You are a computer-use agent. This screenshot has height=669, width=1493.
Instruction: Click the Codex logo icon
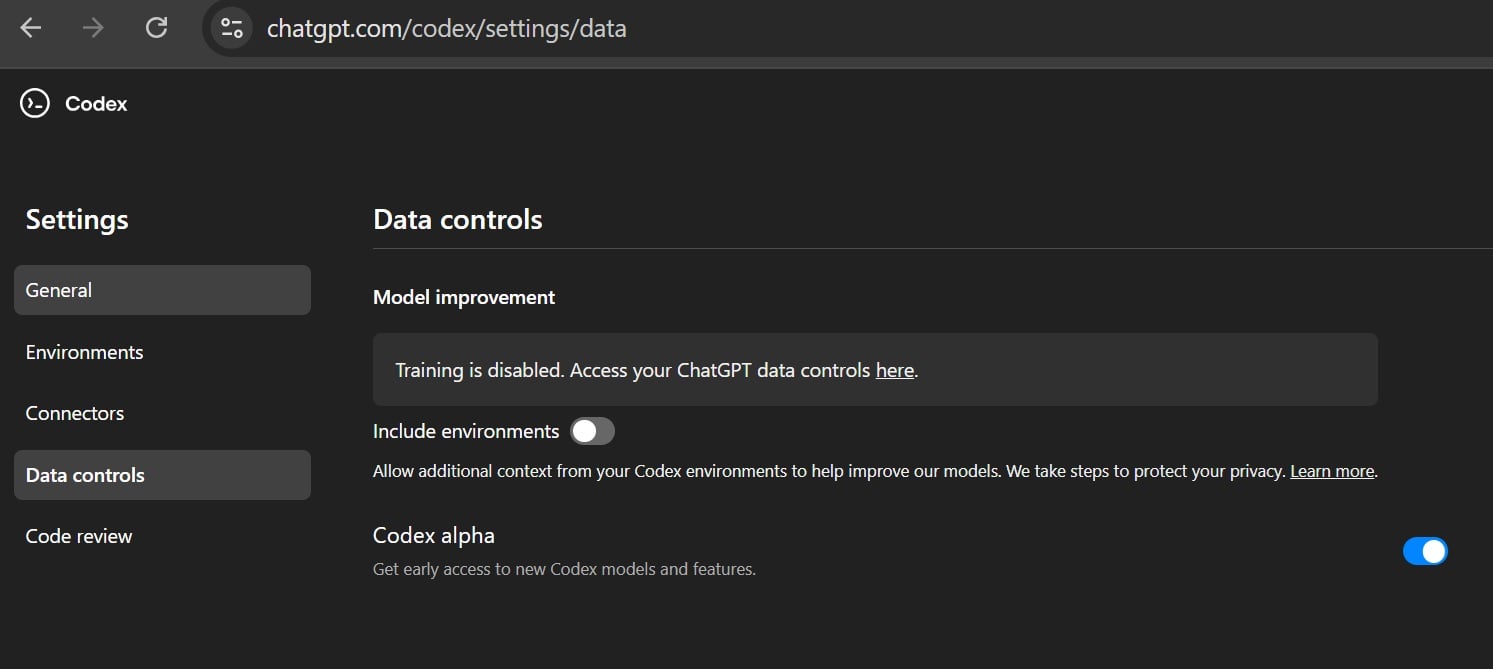pyautogui.click(x=34, y=103)
